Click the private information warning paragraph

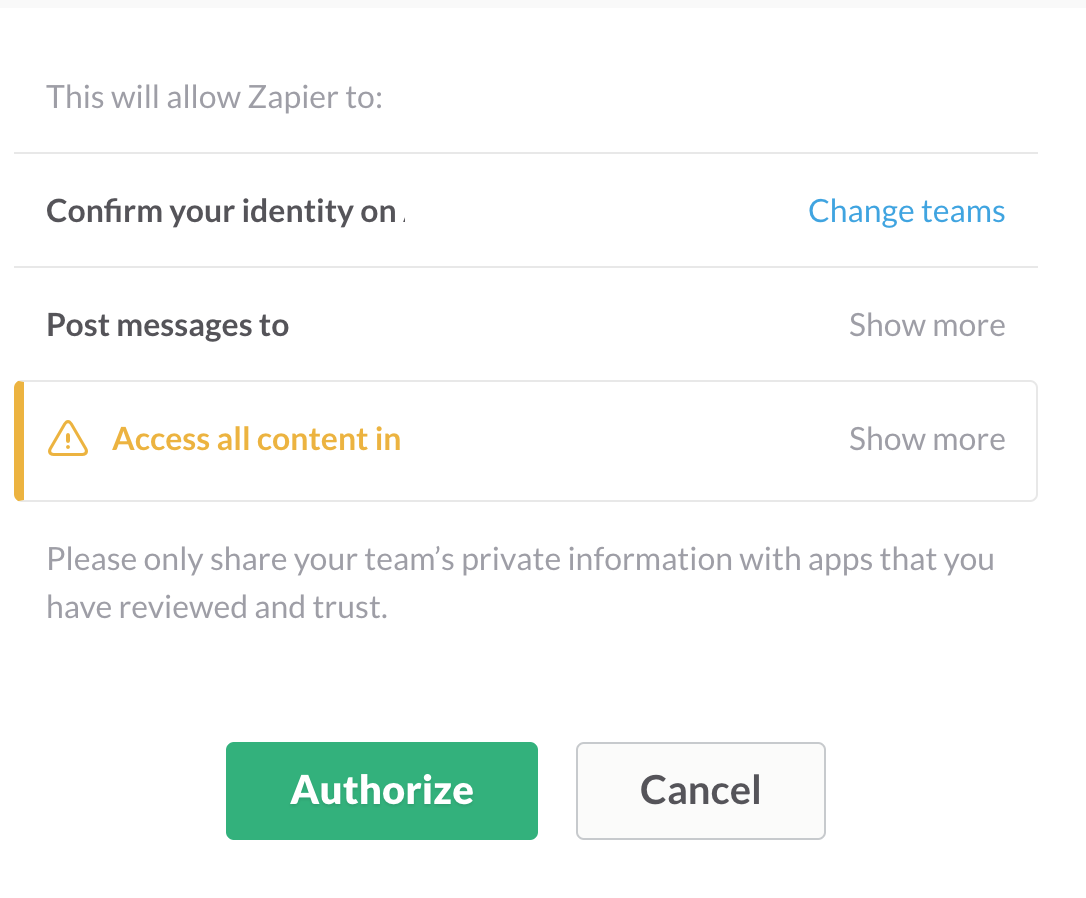(x=520, y=583)
